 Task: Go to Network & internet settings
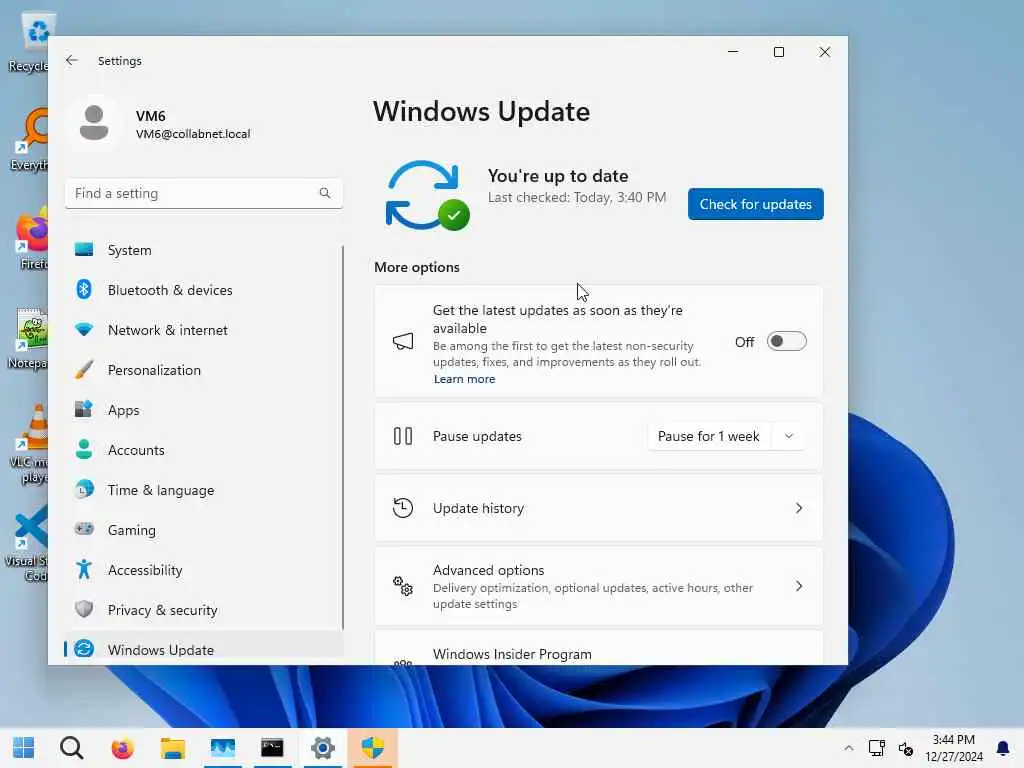tap(203, 330)
